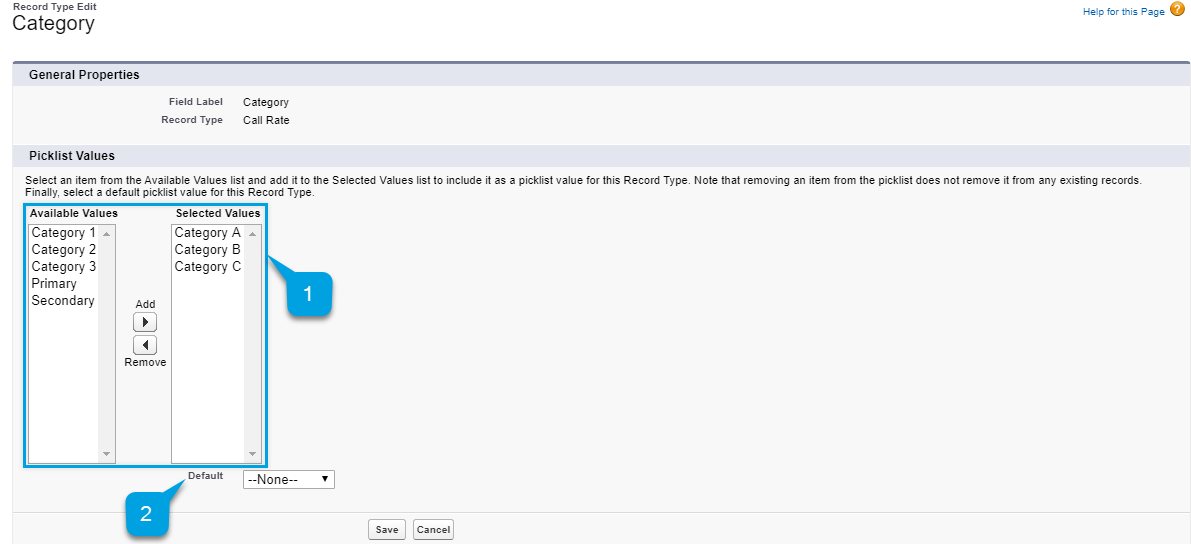Select Category 2 in Available Values
This screenshot has width=1191, height=544.
64,250
